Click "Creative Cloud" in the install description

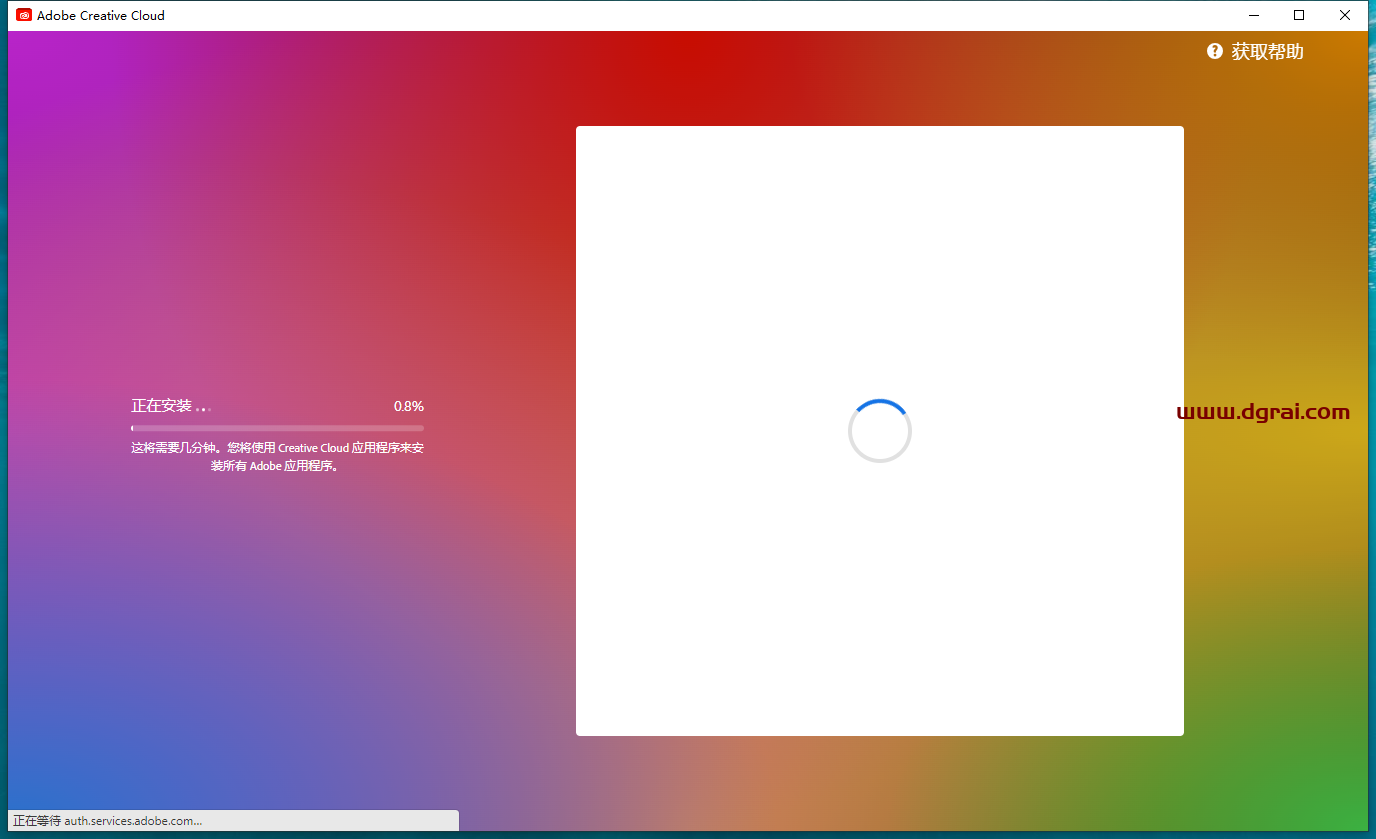pyautogui.click(x=313, y=448)
